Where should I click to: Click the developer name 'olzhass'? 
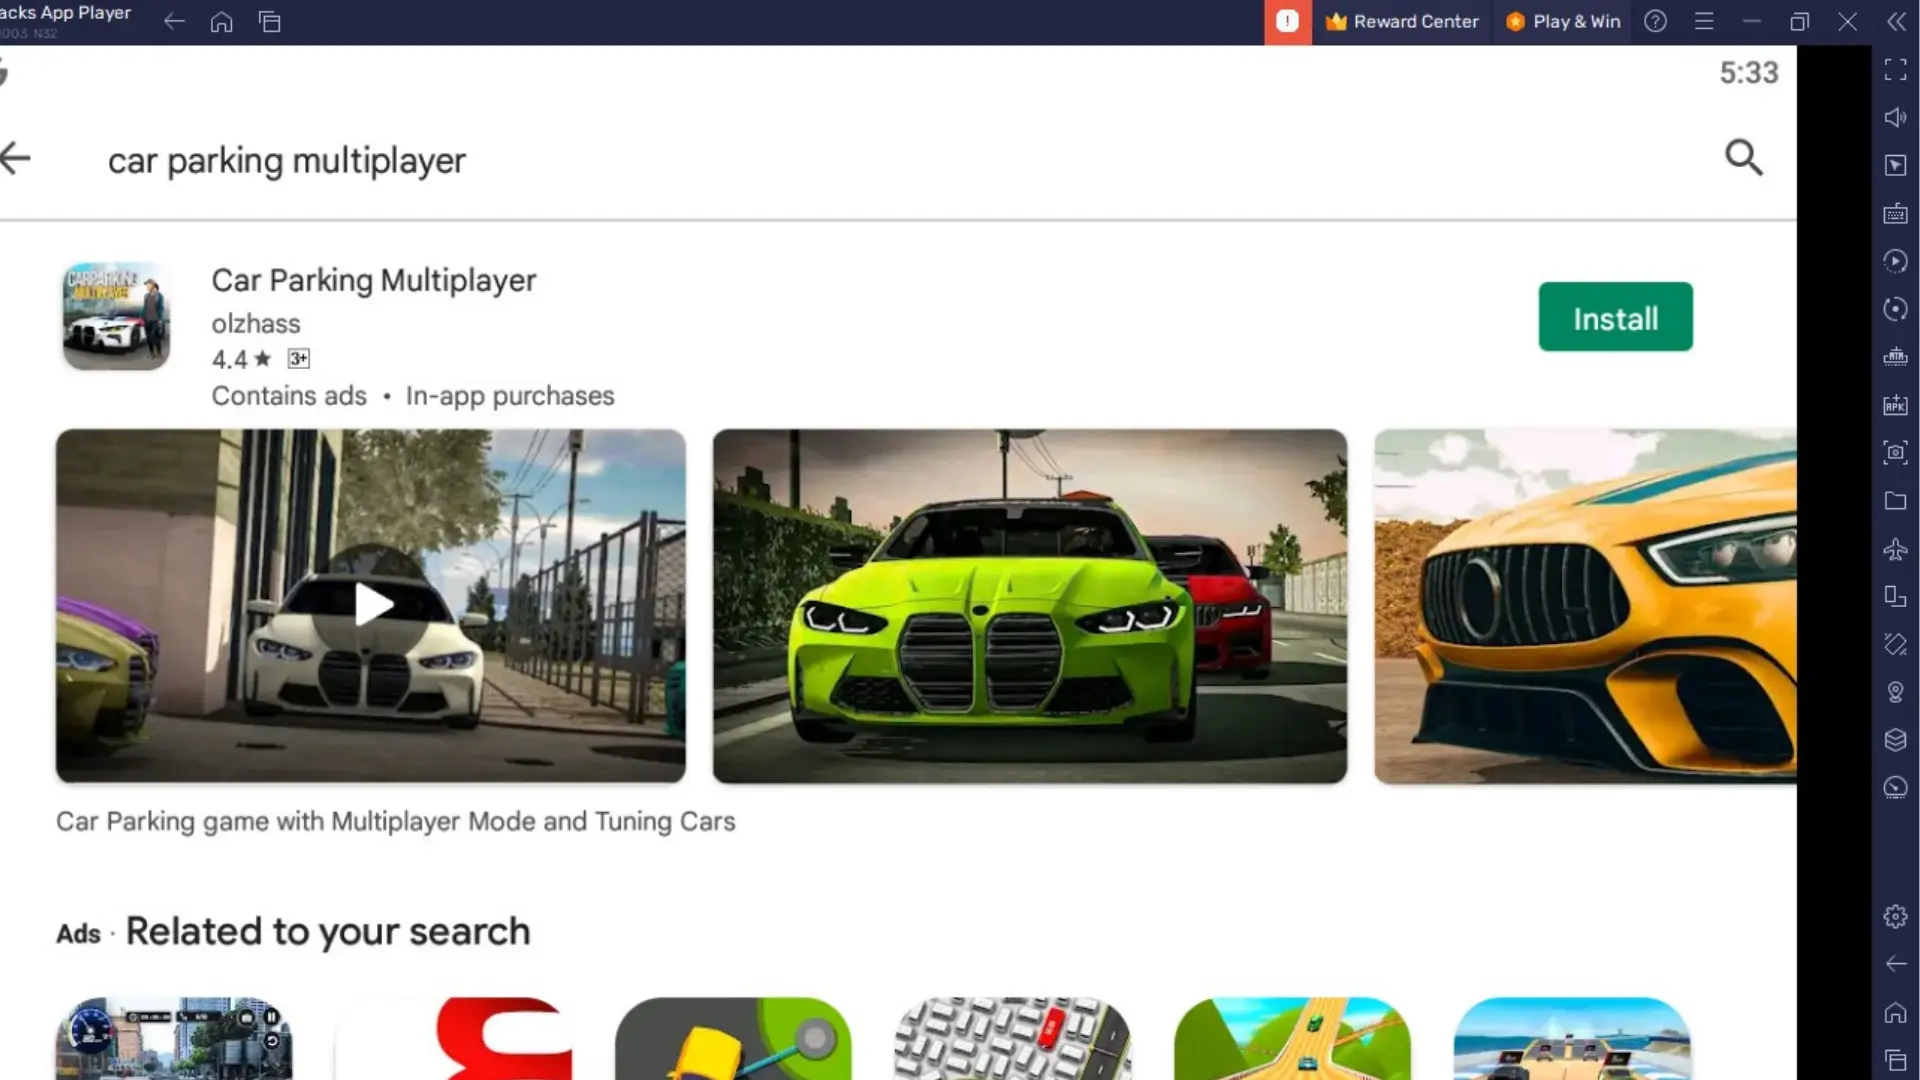(256, 324)
